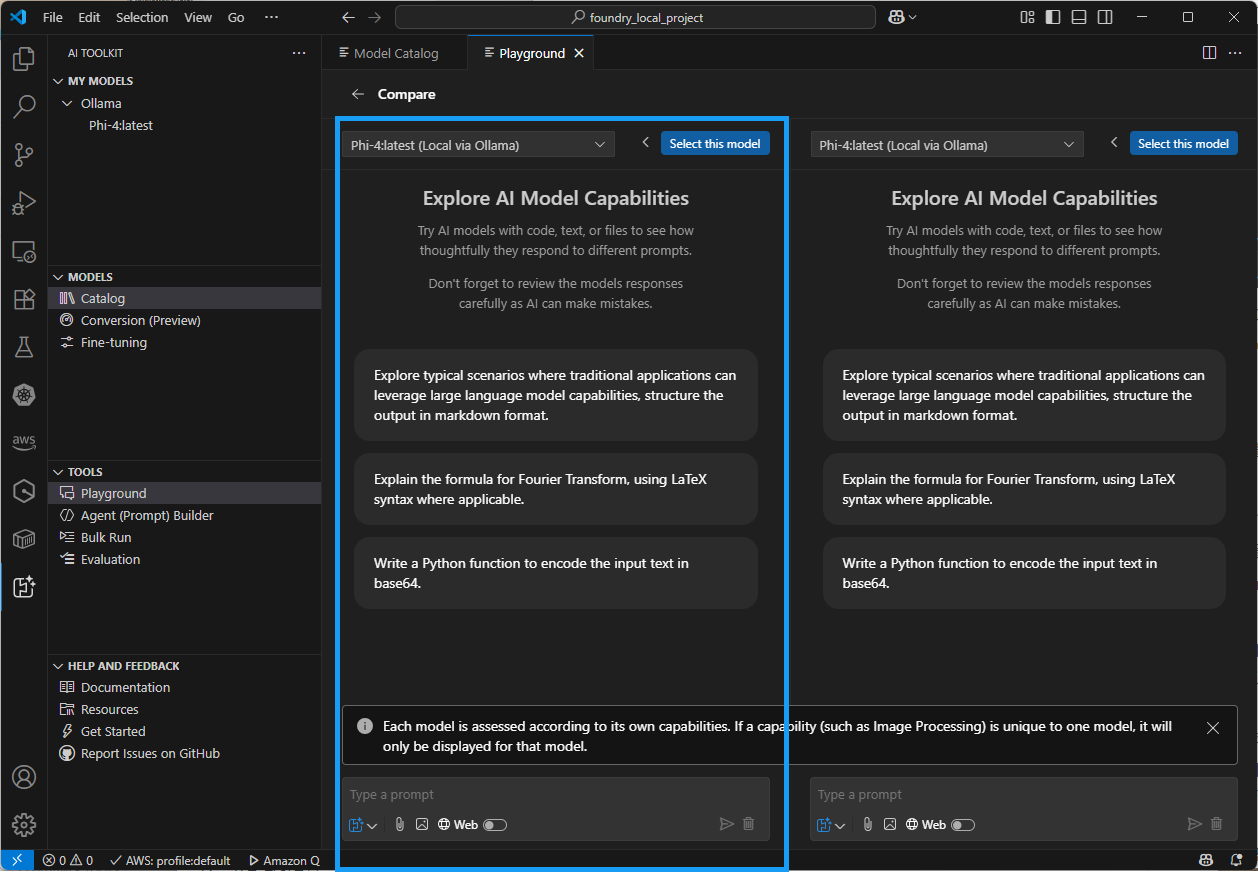Open the left pane model dropdown

(479, 145)
